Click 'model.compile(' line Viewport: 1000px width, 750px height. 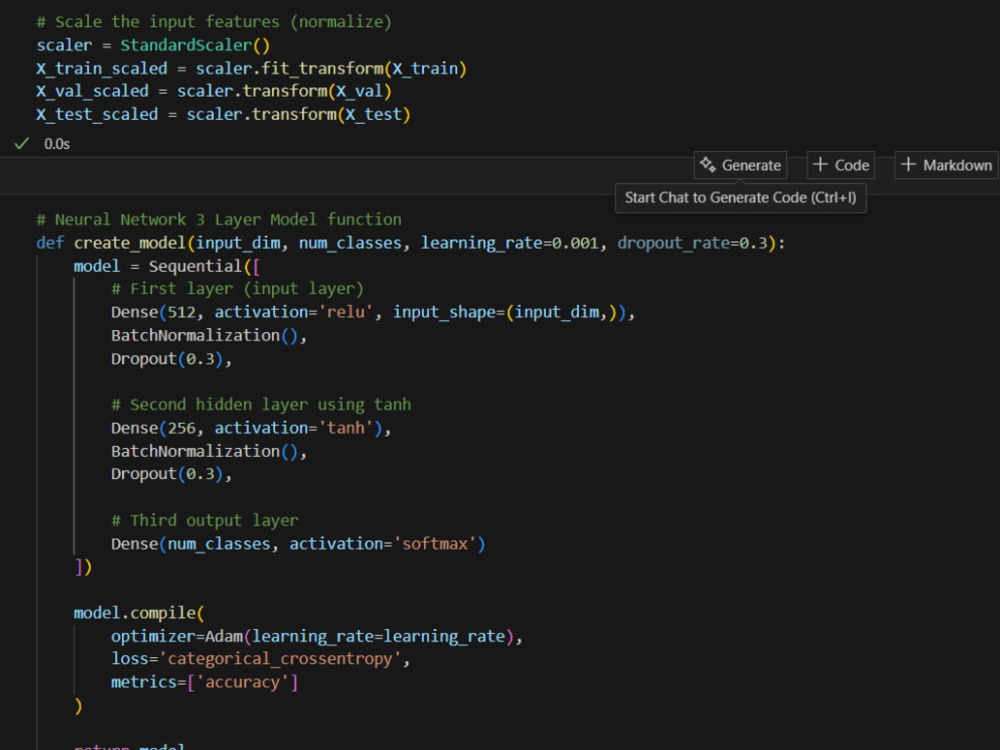[x=139, y=613]
